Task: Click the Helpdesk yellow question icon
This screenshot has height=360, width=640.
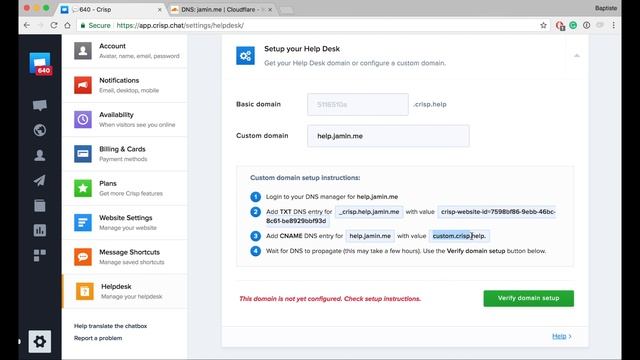Action: tap(84, 291)
